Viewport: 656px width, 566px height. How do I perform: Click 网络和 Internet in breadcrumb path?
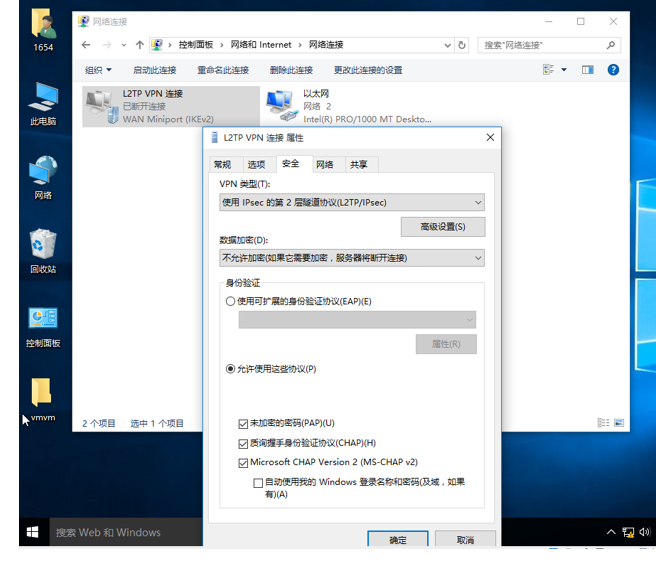point(261,45)
